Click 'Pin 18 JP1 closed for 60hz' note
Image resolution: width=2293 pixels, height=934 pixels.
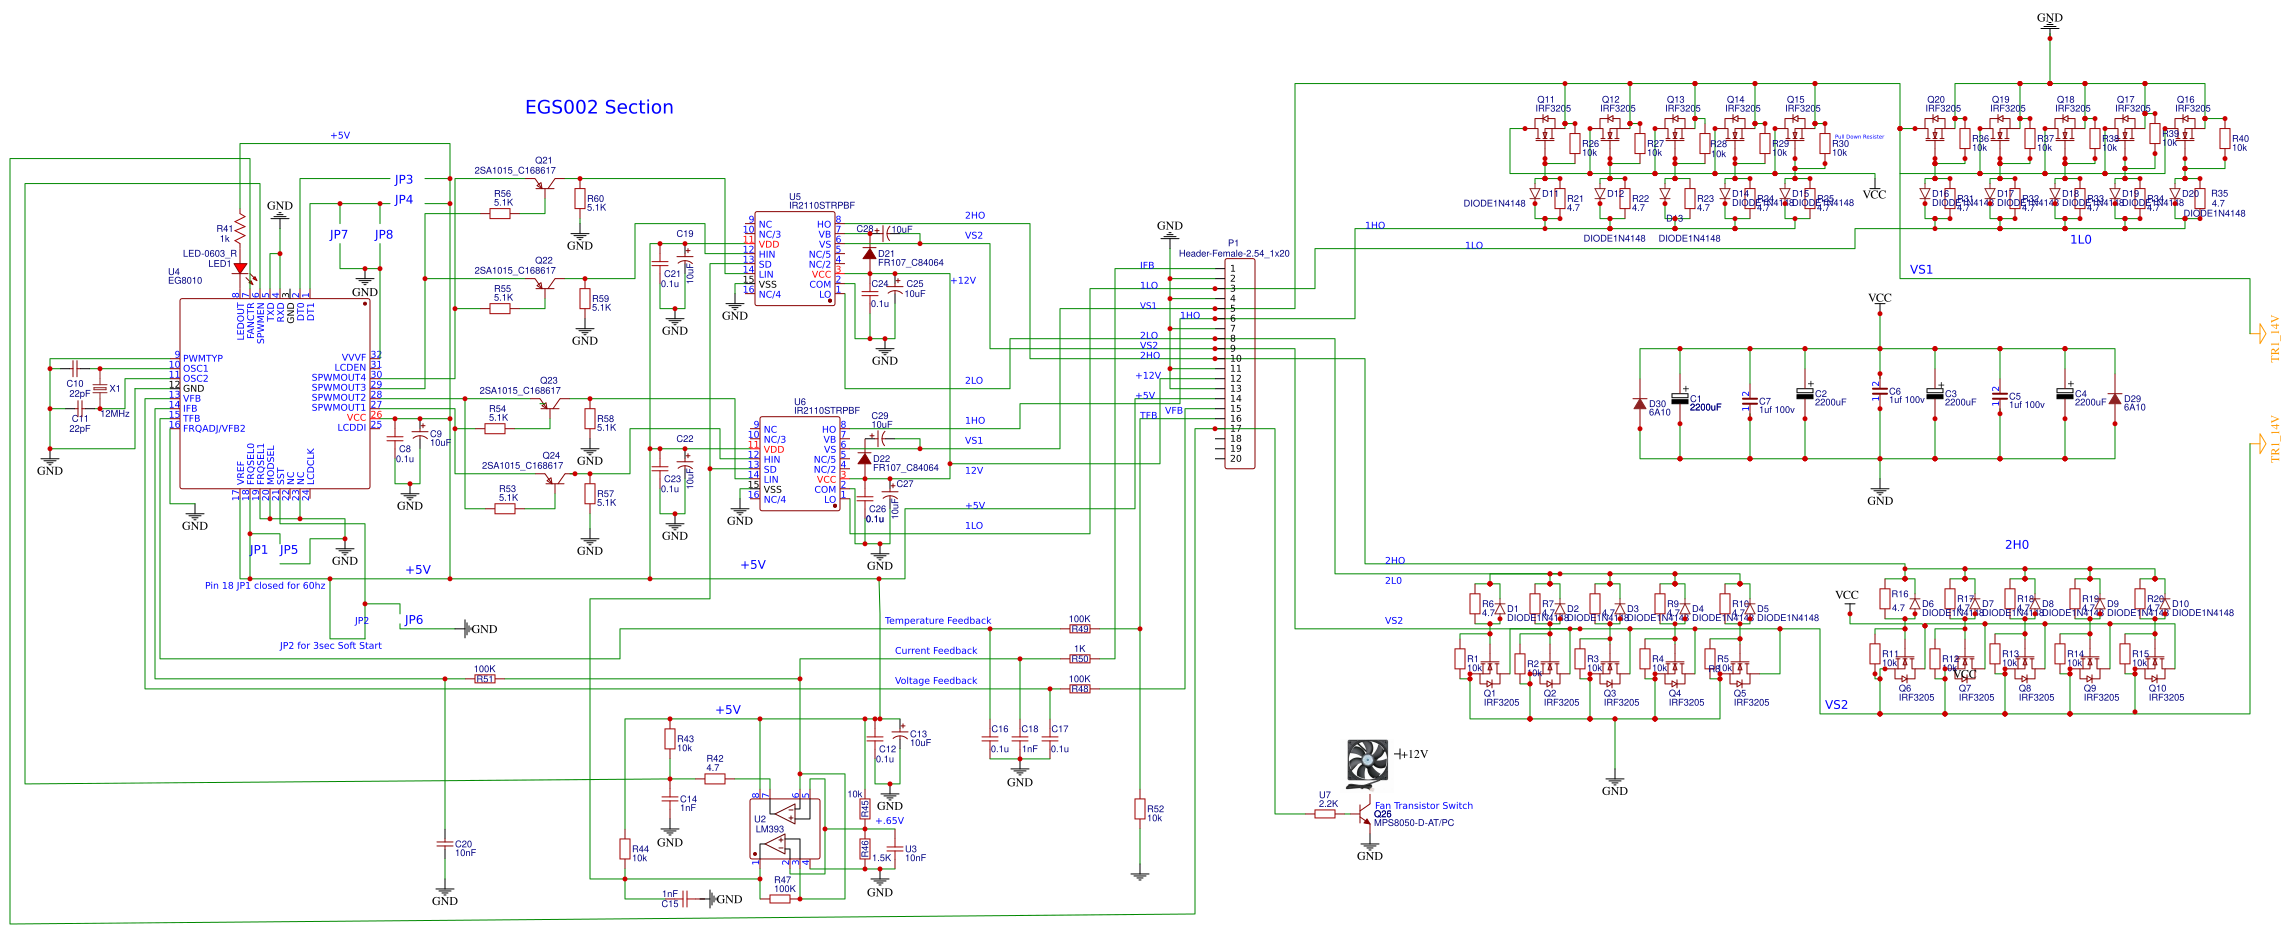265,585
